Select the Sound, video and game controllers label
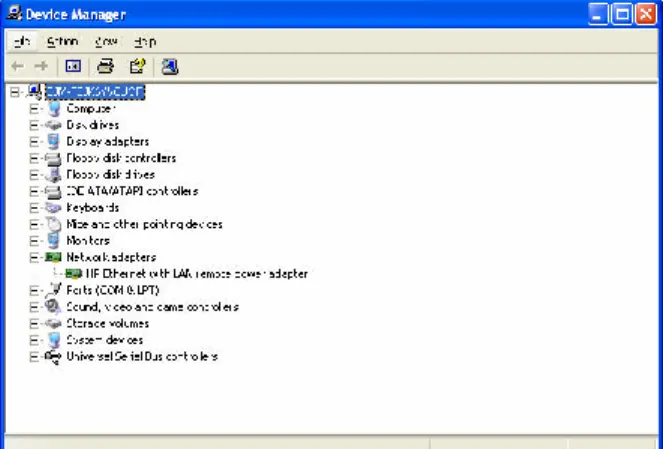Viewport: 663px width, 449px height. (153, 307)
